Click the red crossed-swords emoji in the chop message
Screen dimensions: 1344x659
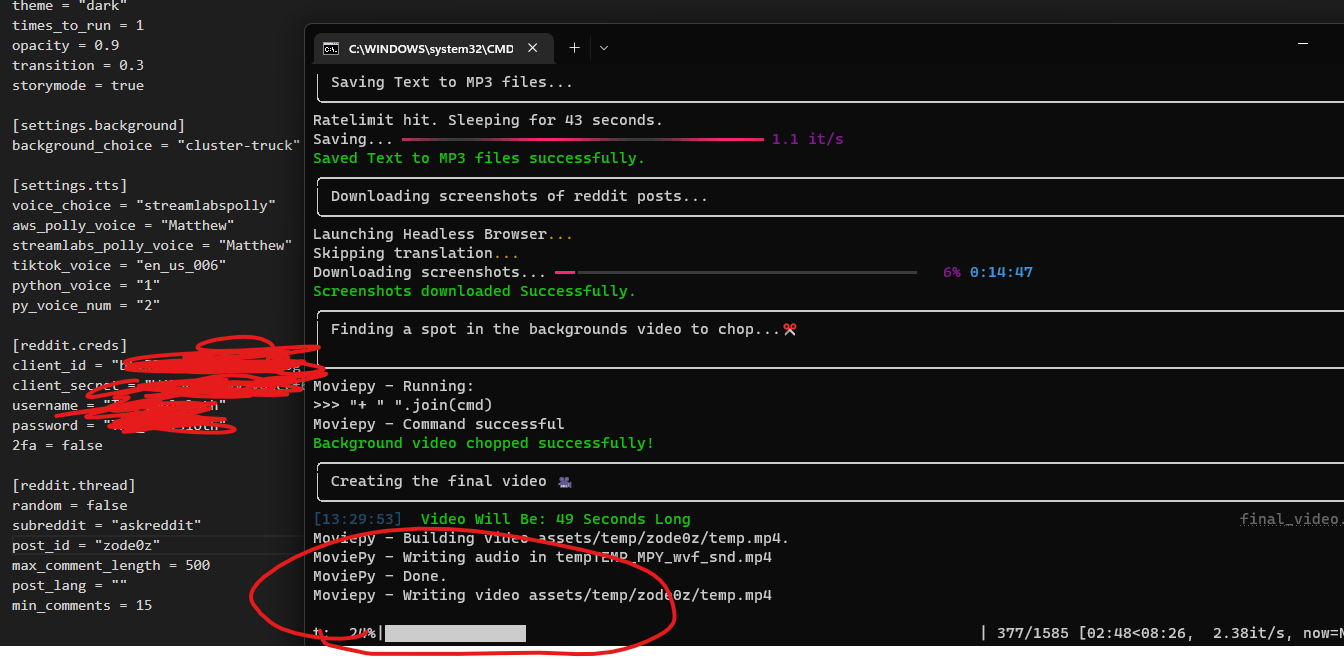[x=789, y=328]
